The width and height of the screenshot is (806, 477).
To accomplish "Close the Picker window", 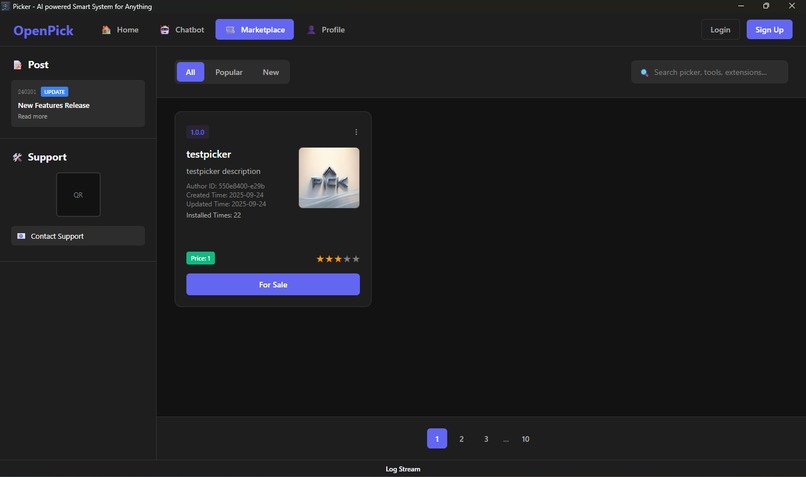I will tap(792, 6).
